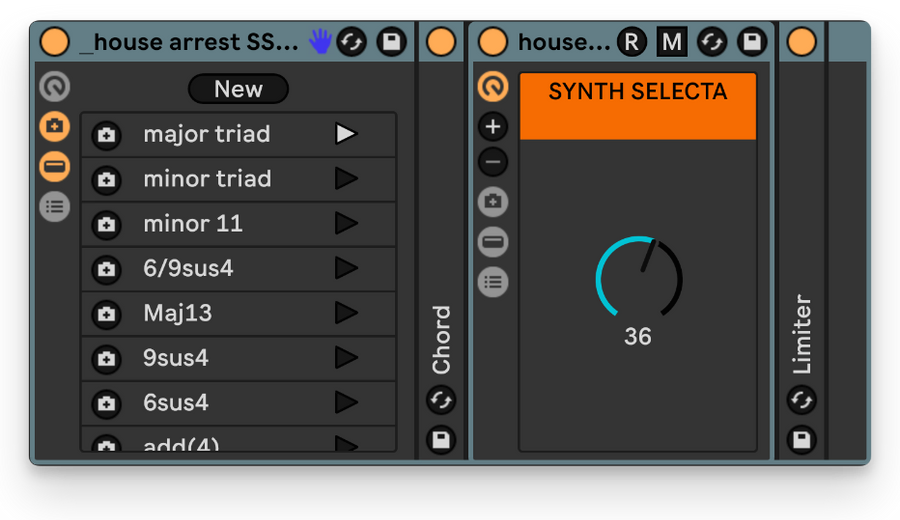
Task: Hot-swap the Chord device preset
Action: tap(441, 400)
